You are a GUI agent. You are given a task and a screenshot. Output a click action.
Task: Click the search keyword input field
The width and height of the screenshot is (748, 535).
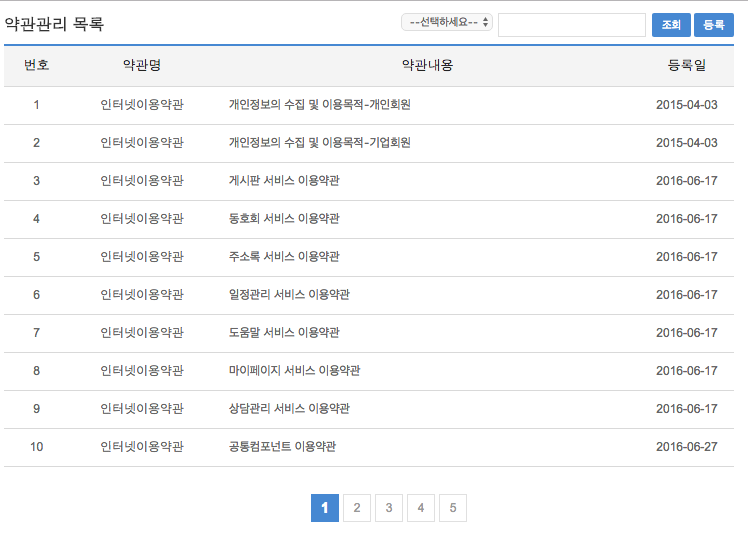[x=571, y=25]
